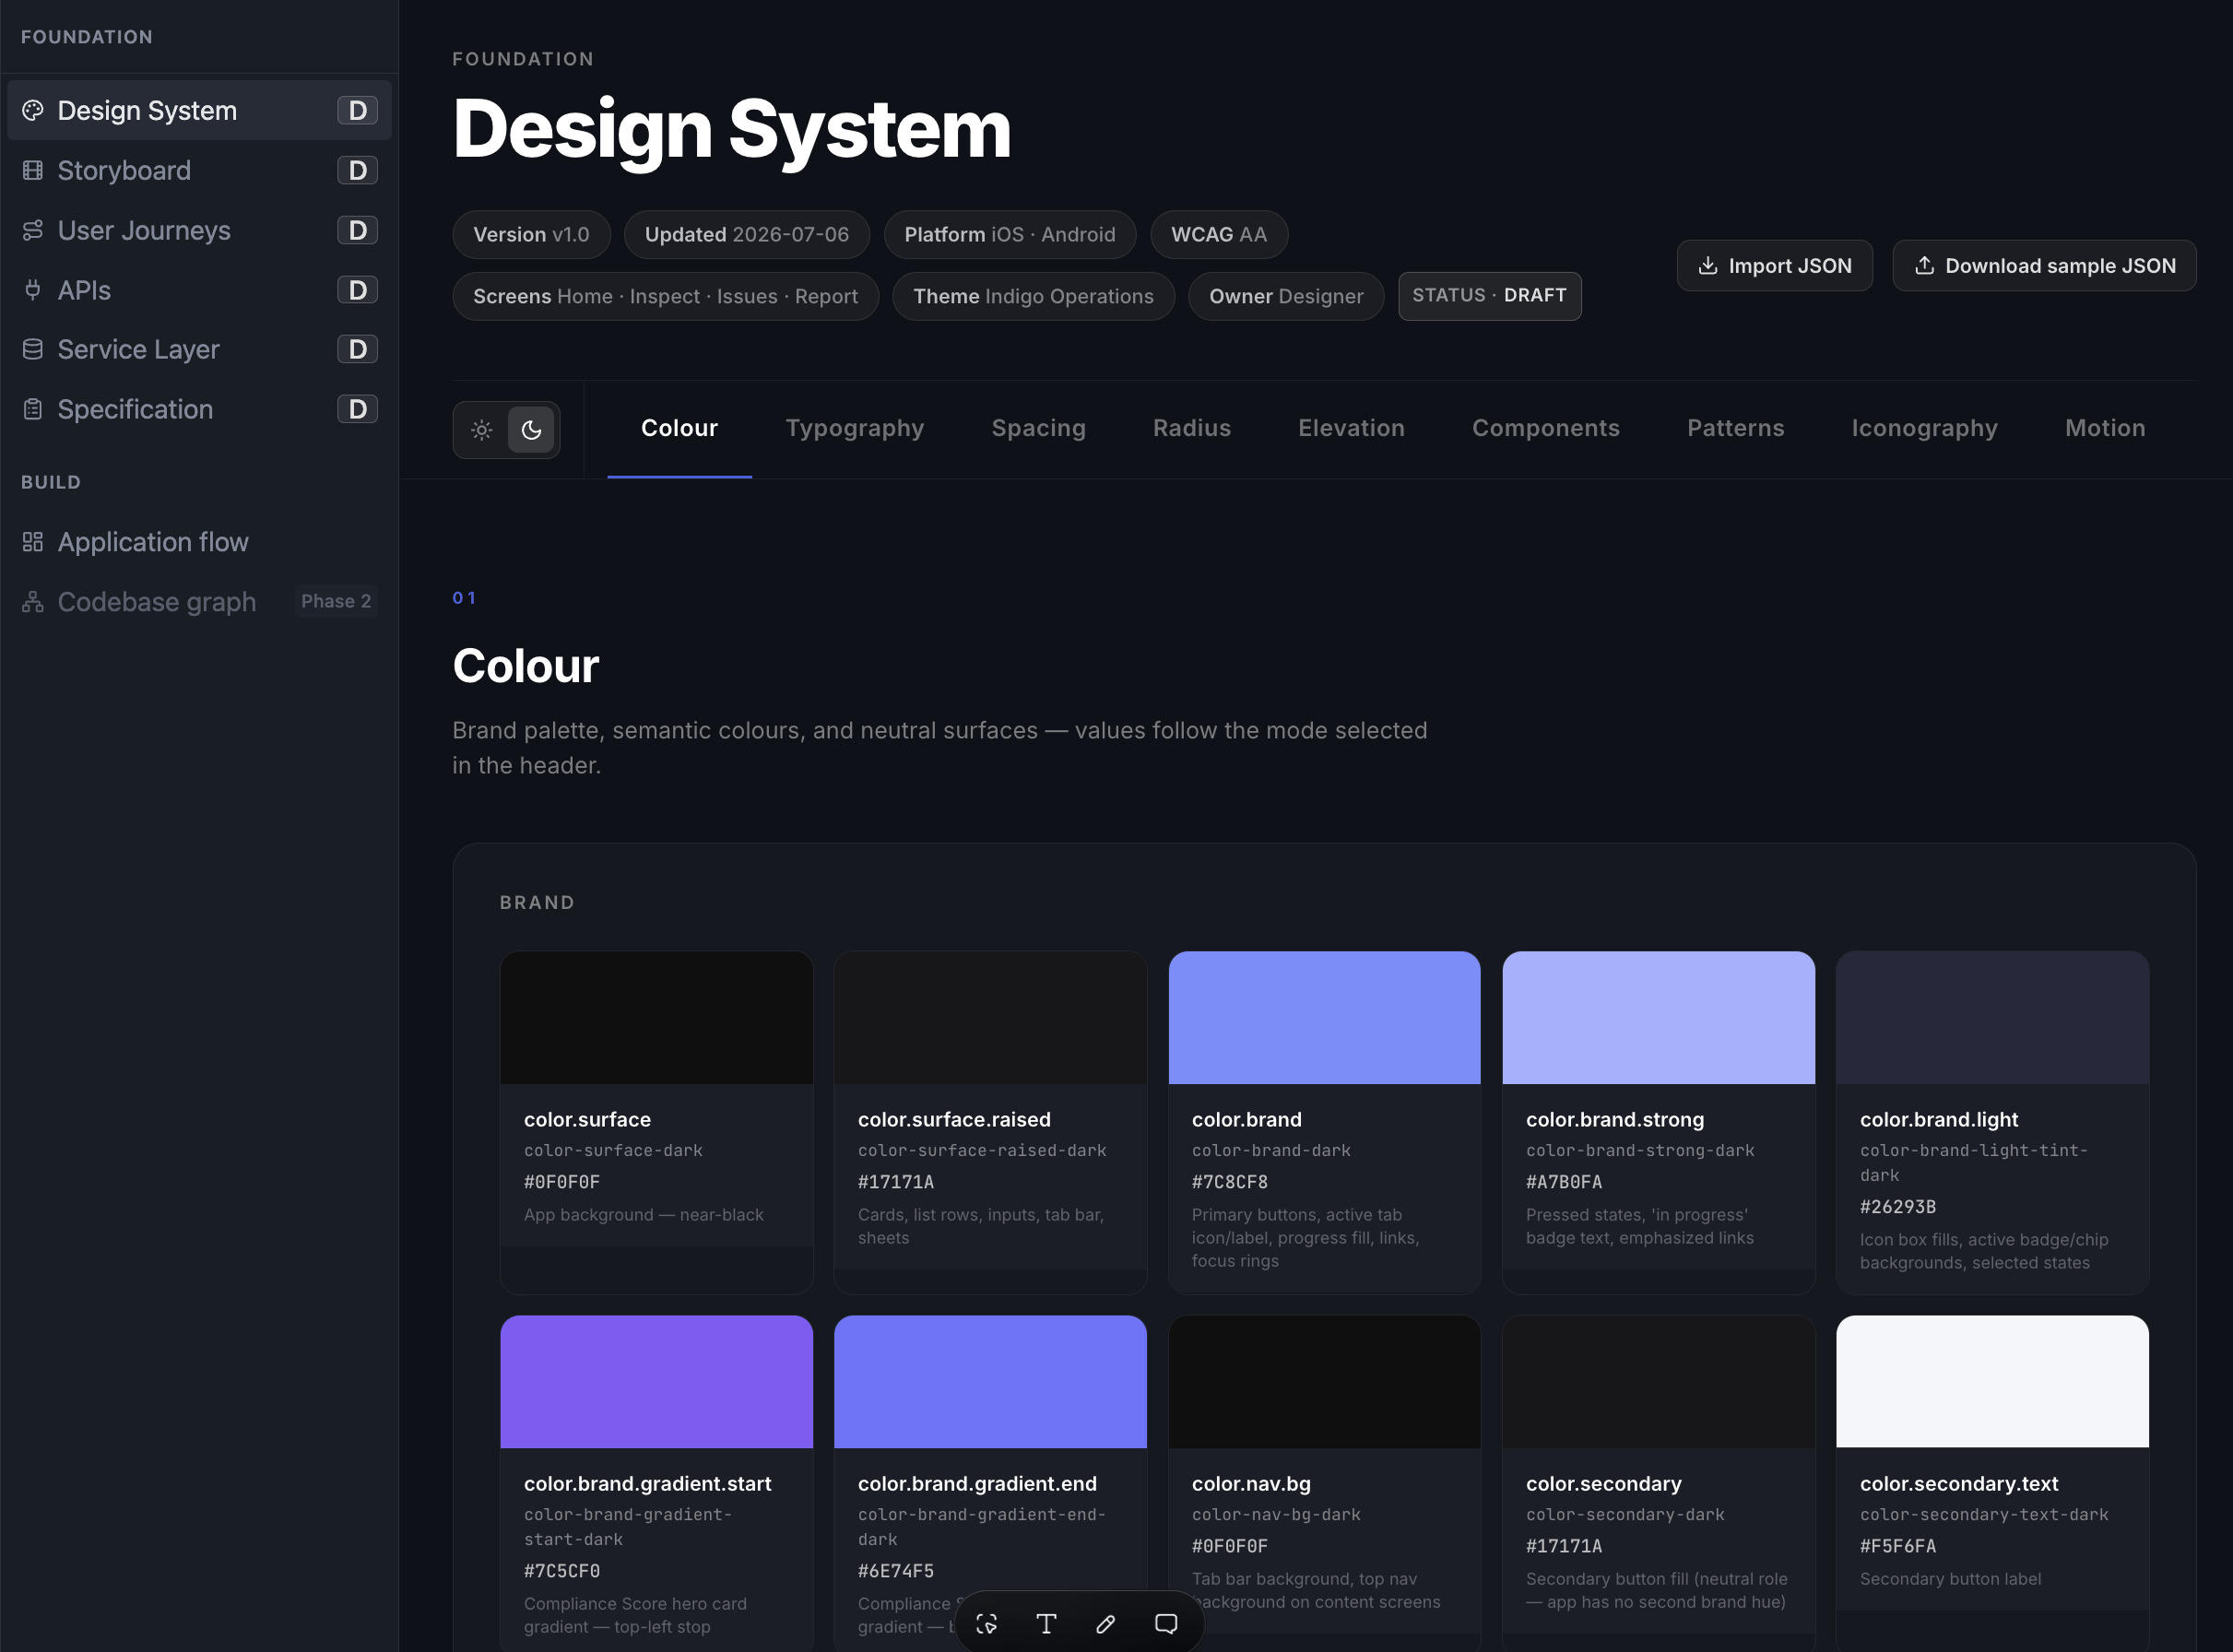Image resolution: width=2233 pixels, height=1652 pixels.
Task: Open the Radius tab
Action: click(1192, 429)
